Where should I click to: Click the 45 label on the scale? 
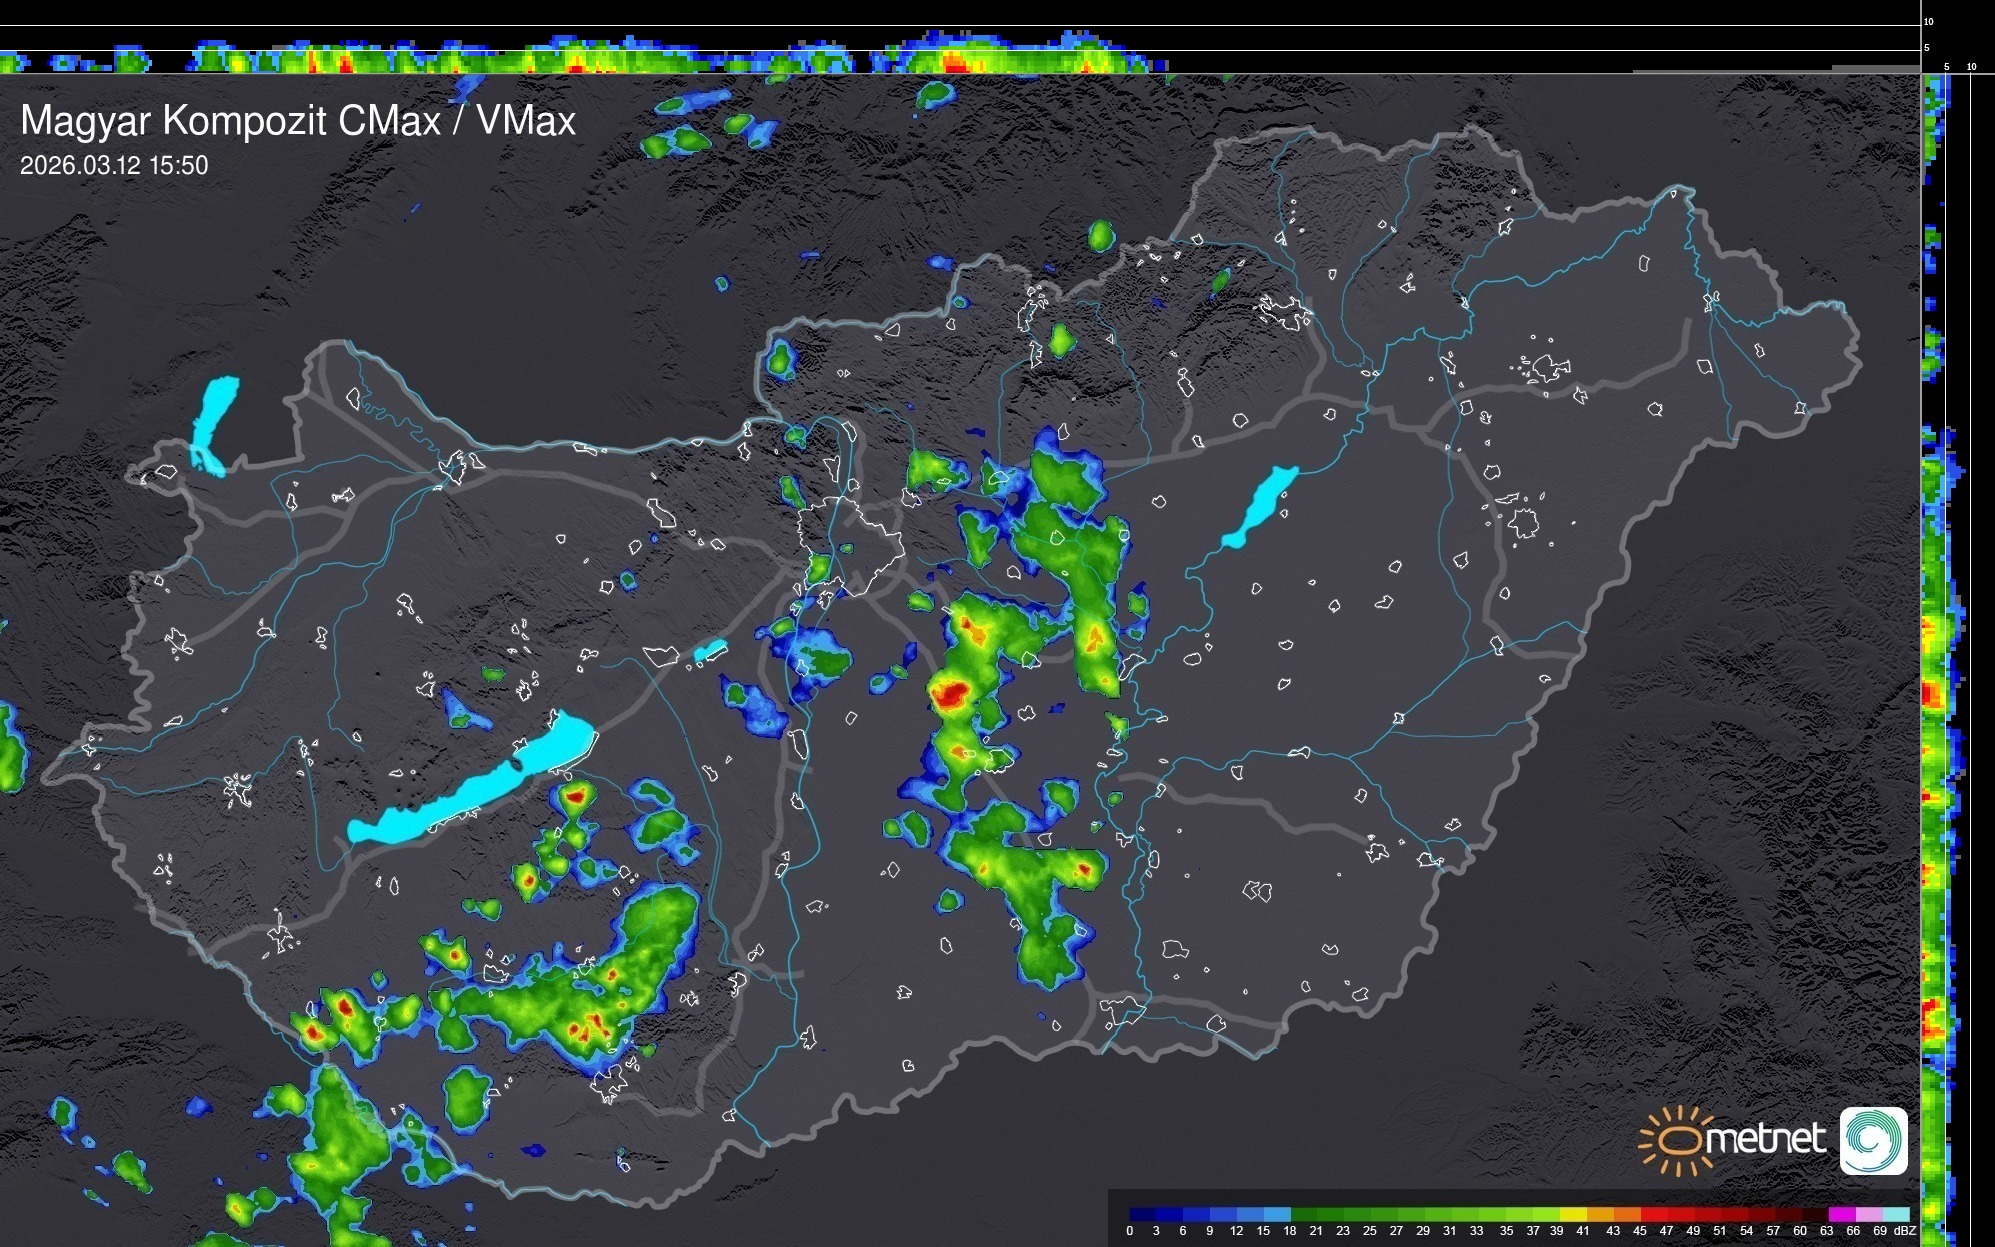[1639, 1231]
